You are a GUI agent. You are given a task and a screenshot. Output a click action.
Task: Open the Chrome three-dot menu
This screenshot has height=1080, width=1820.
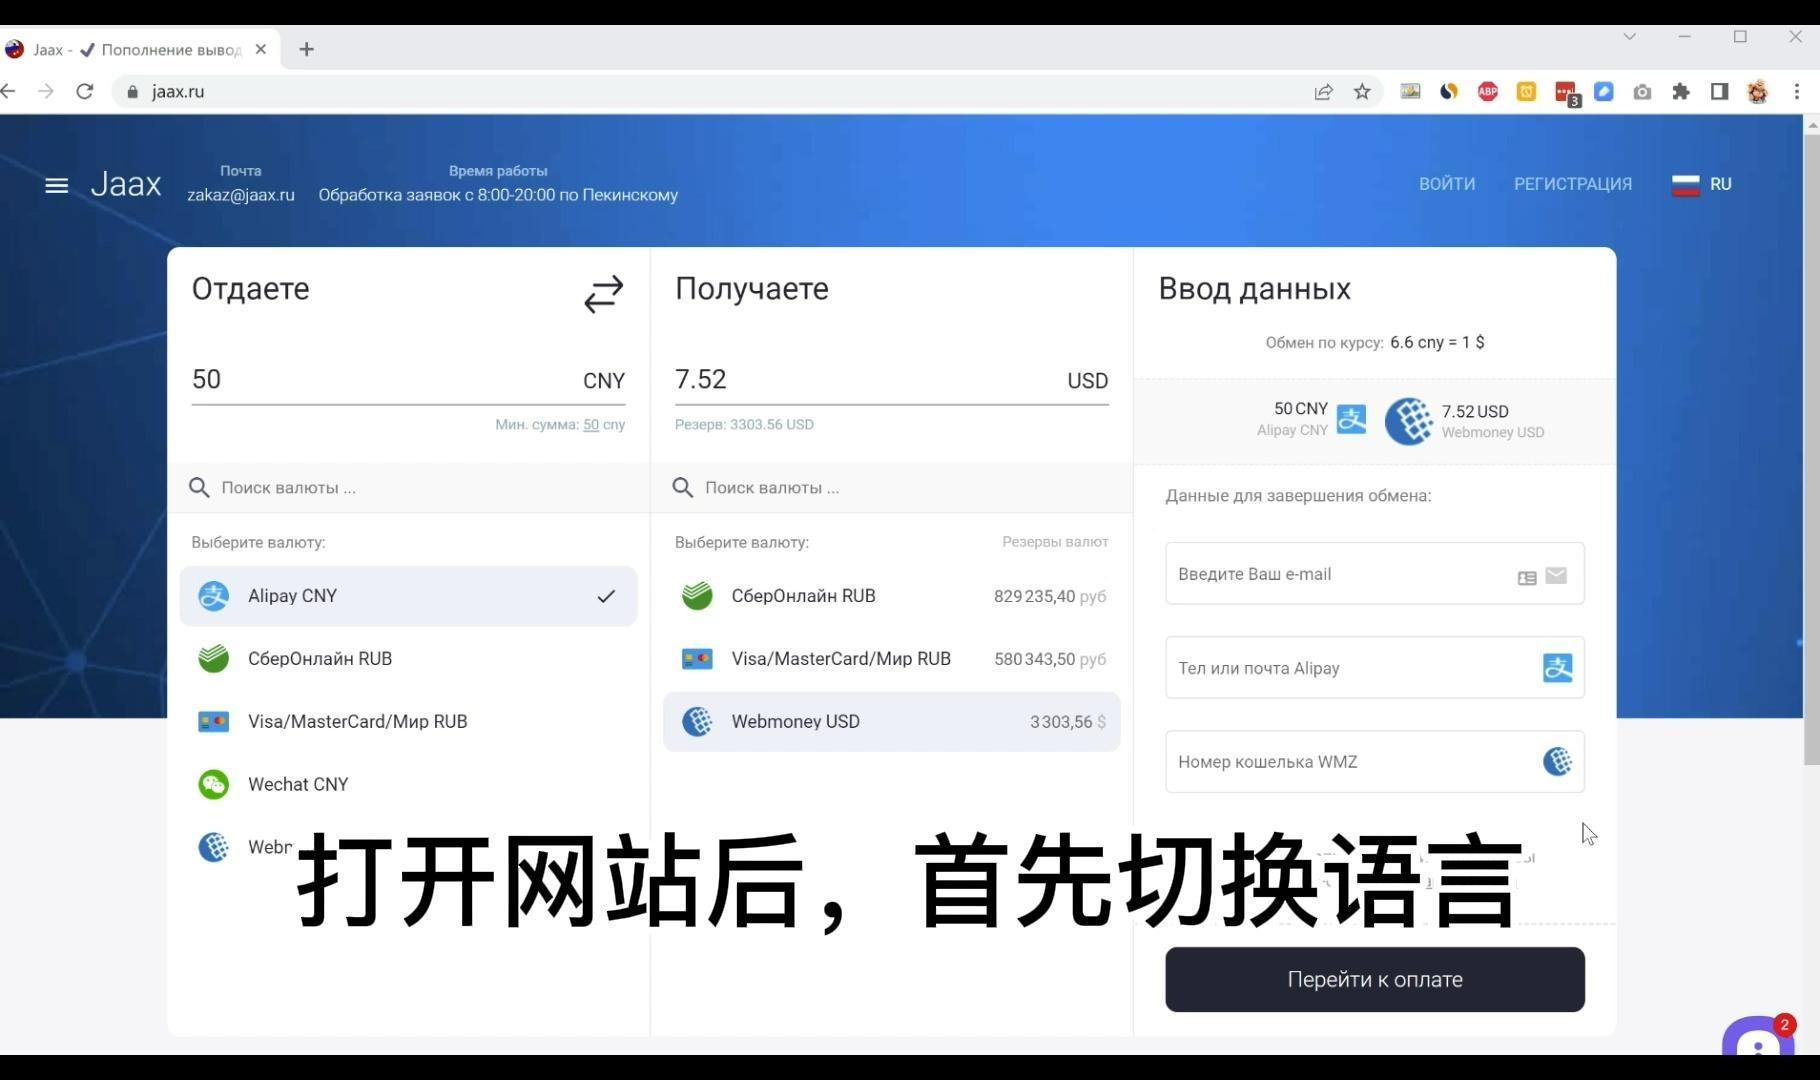click(x=1799, y=91)
